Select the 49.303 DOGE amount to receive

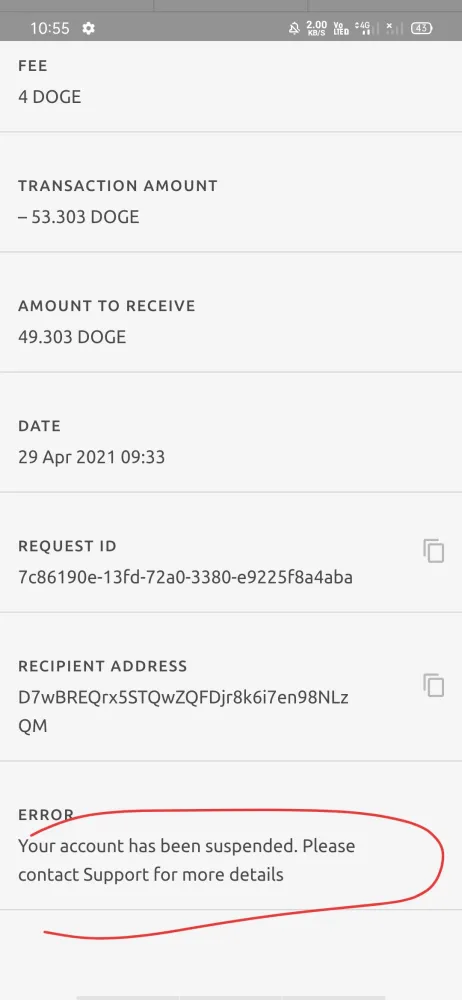[x=72, y=337]
